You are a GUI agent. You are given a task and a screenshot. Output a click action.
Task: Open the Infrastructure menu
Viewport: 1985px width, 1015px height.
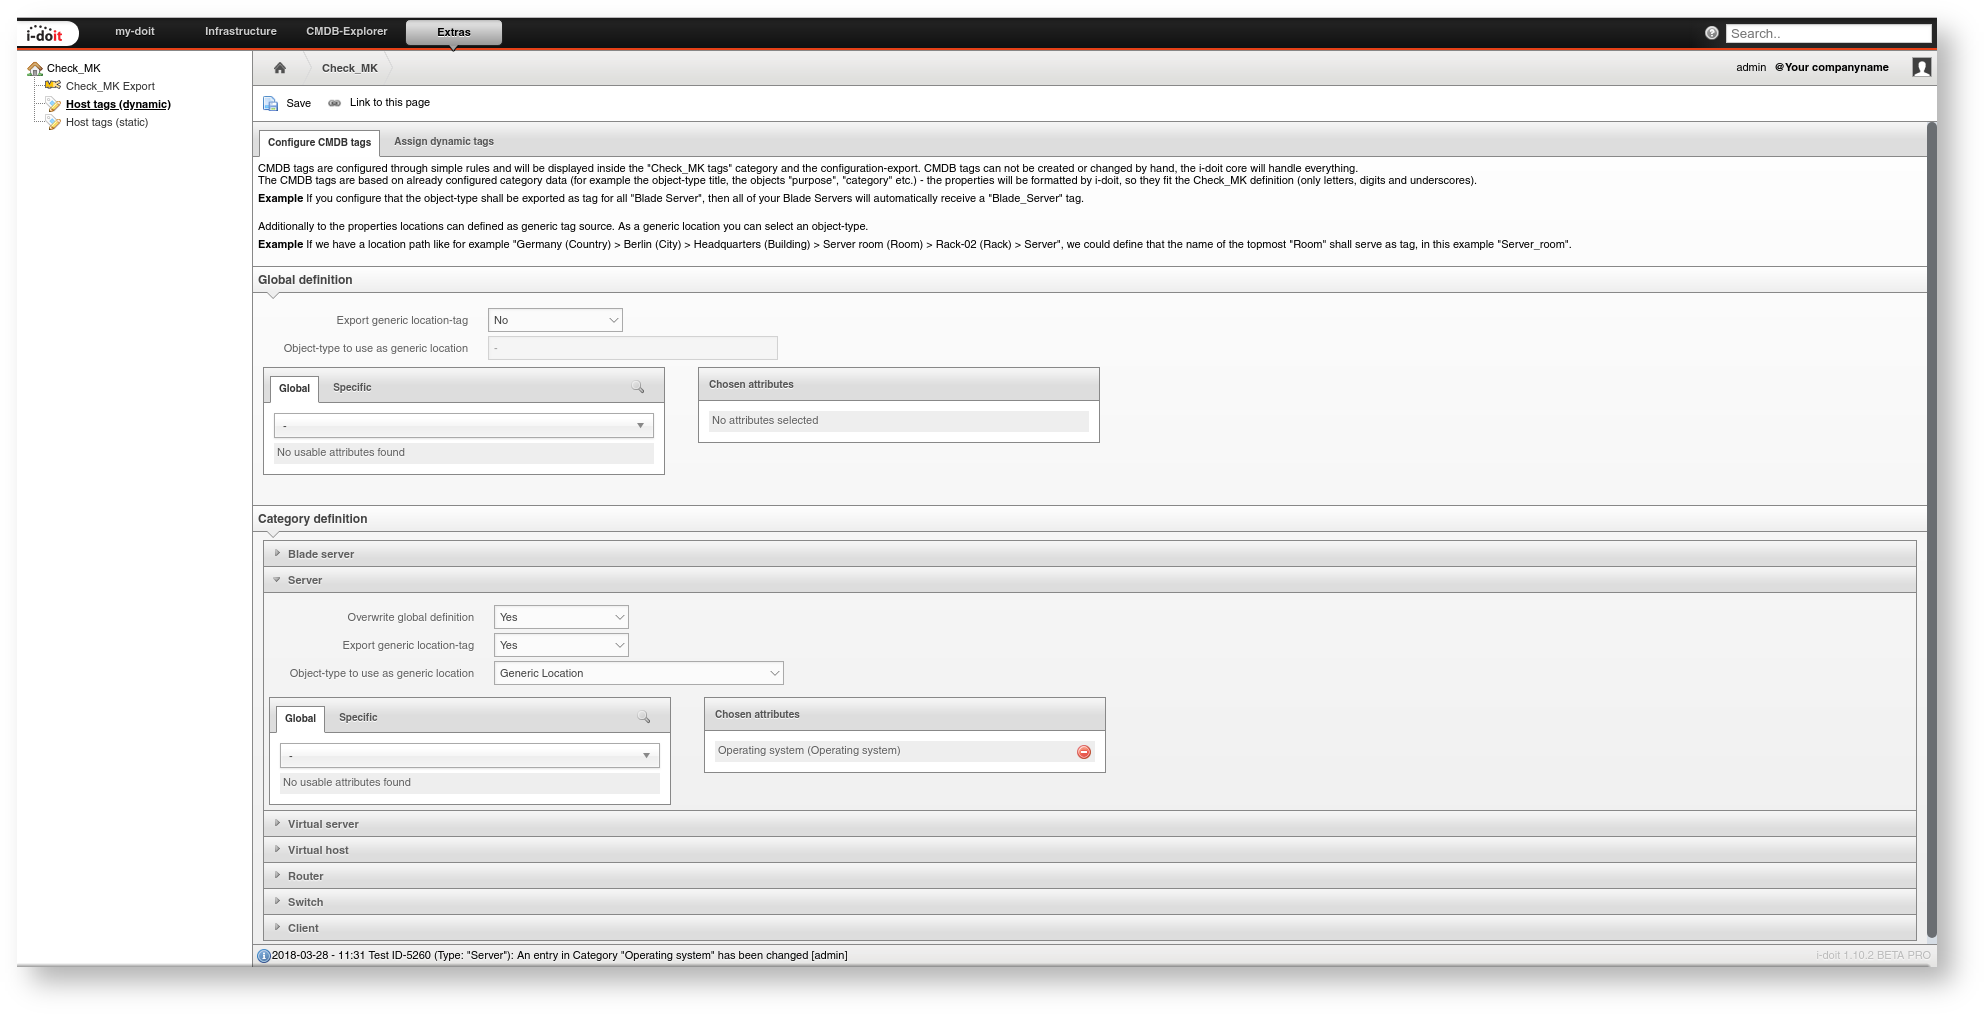pos(241,32)
